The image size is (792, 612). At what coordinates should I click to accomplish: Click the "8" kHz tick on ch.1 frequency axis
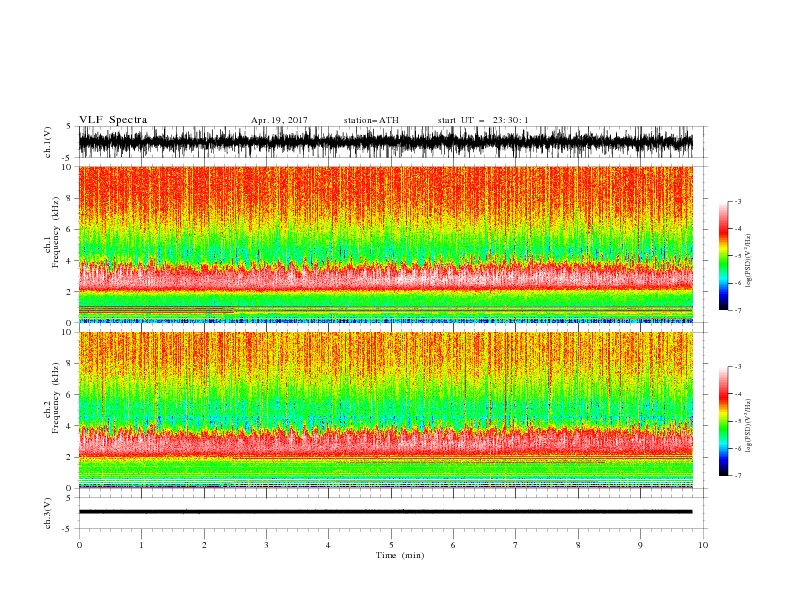point(70,198)
